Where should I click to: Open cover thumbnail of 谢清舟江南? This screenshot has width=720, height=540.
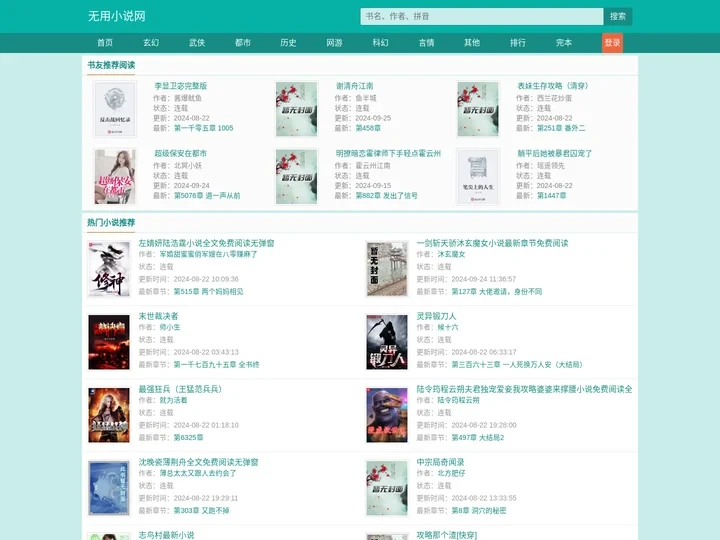(296, 109)
